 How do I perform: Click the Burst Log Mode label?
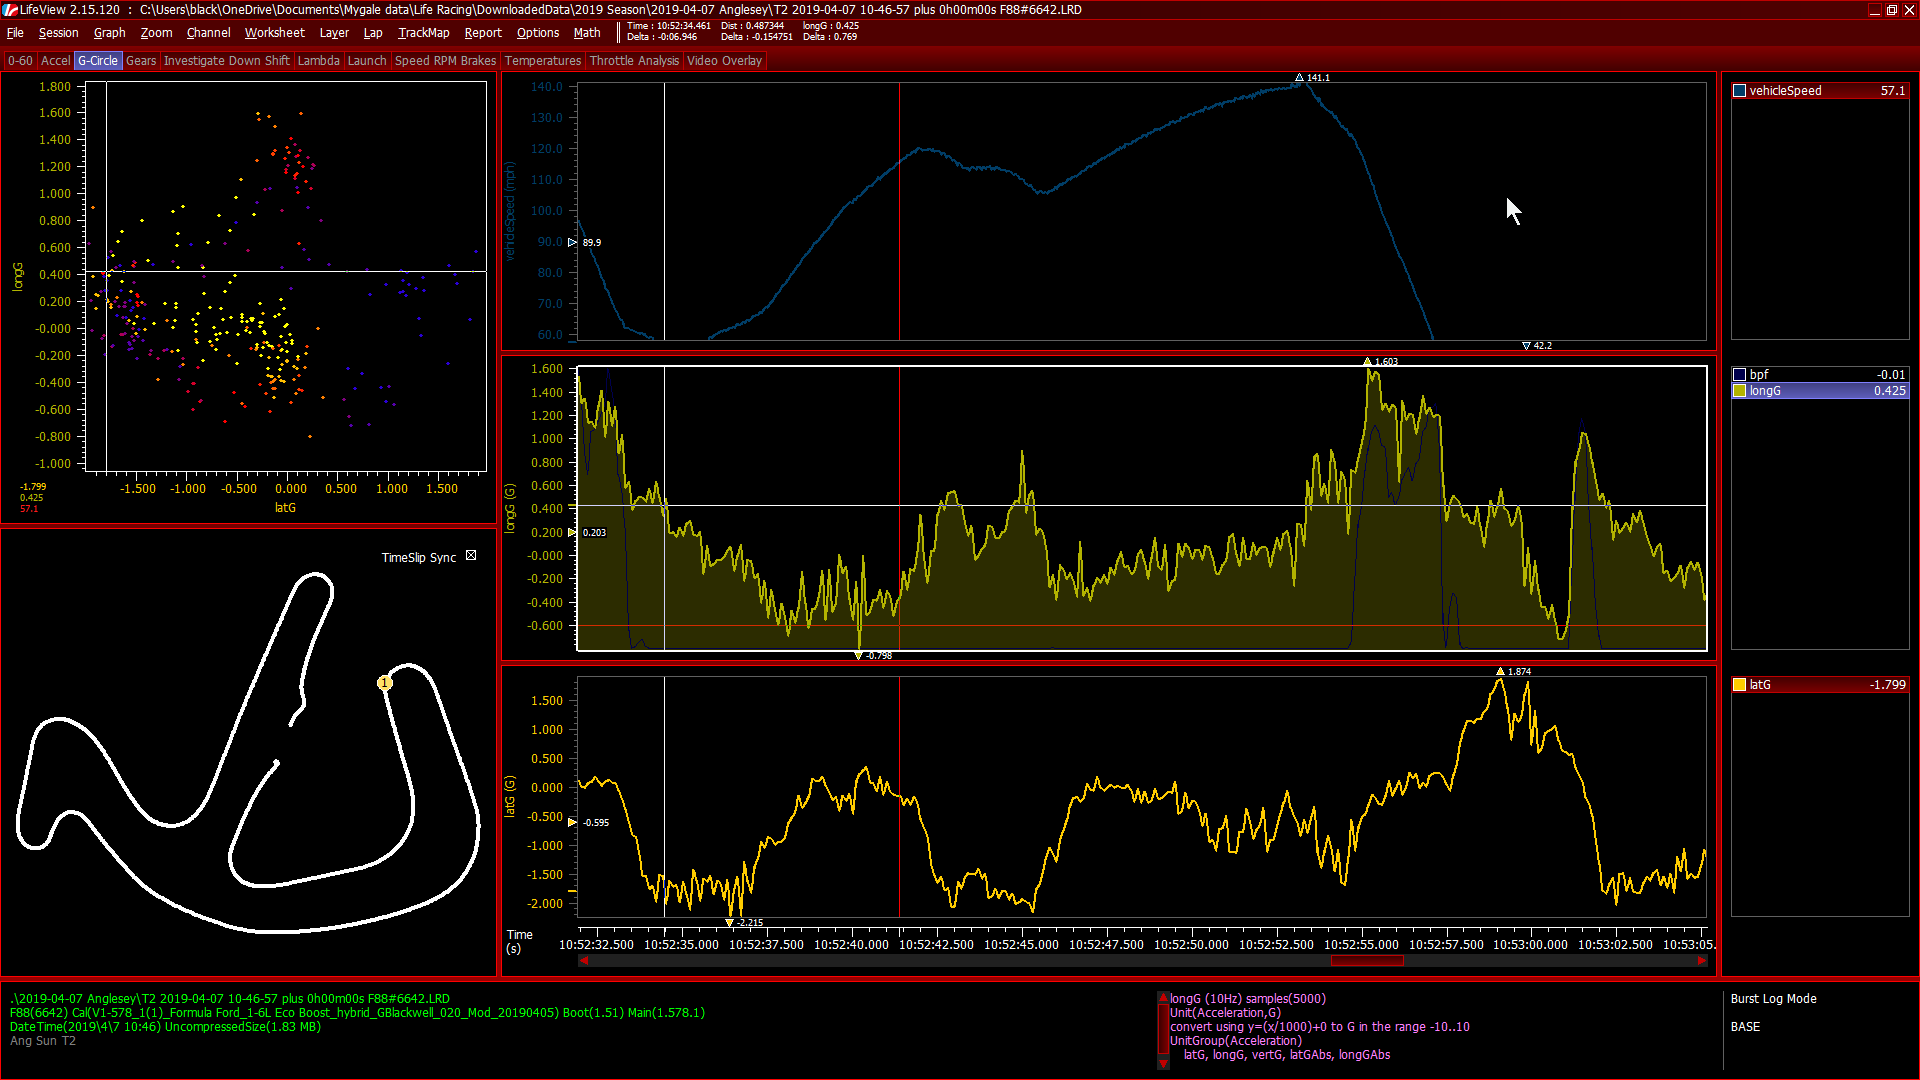click(x=1773, y=999)
